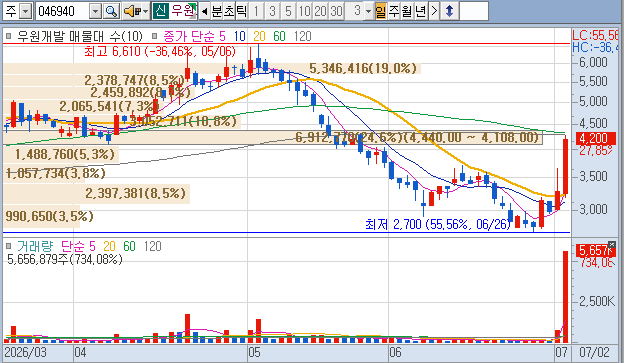Screen dimensions: 624x363
Task: Click the red 5,657K volume tag
Action: click(596, 251)
